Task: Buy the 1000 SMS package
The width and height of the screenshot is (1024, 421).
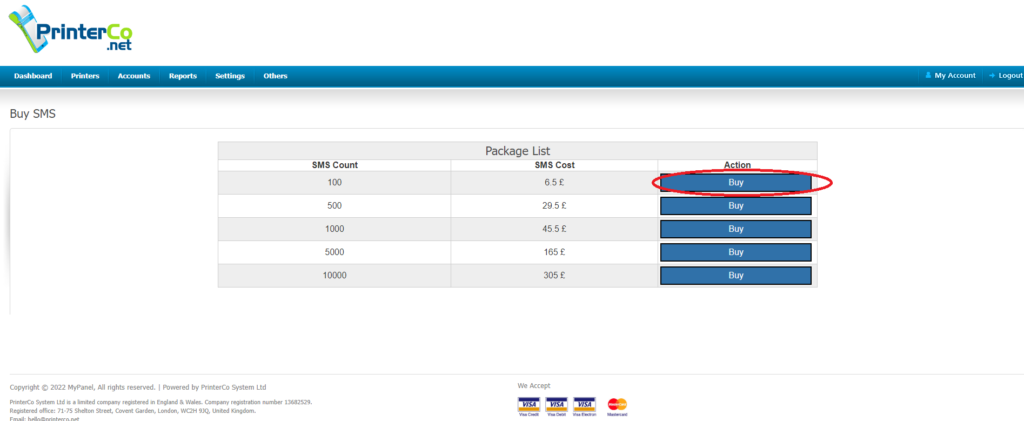Action: [x=736, y=229]
